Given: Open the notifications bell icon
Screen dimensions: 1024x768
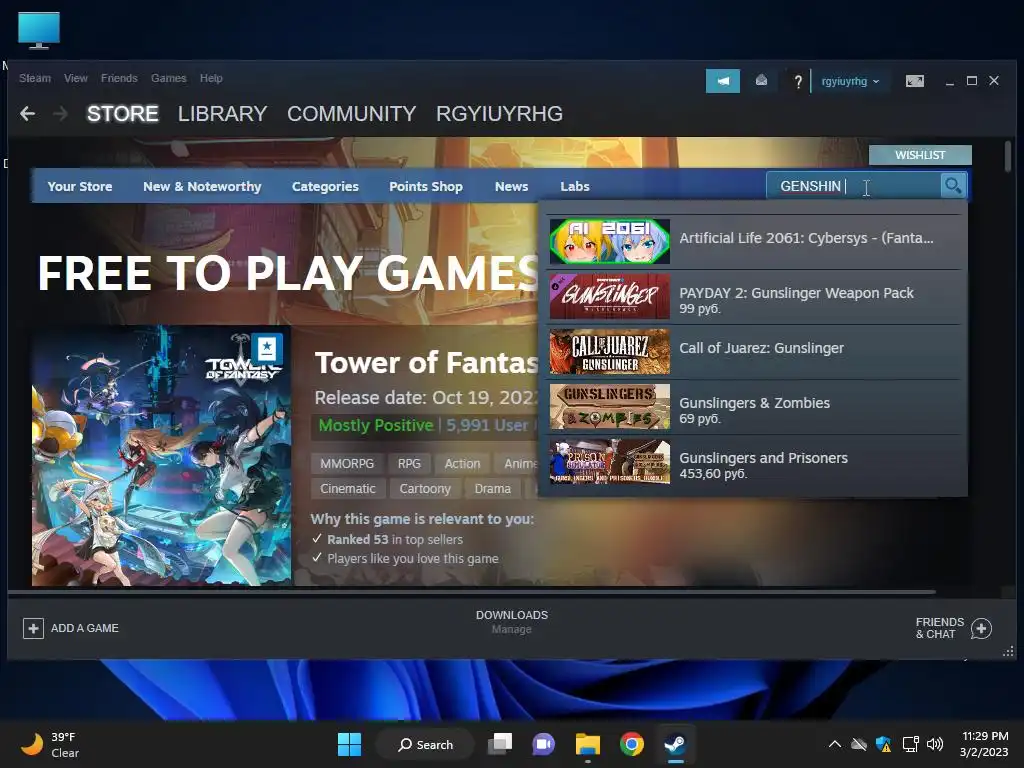Looking at the screenshot, I should pyautogui.click(x=761, y=80).
